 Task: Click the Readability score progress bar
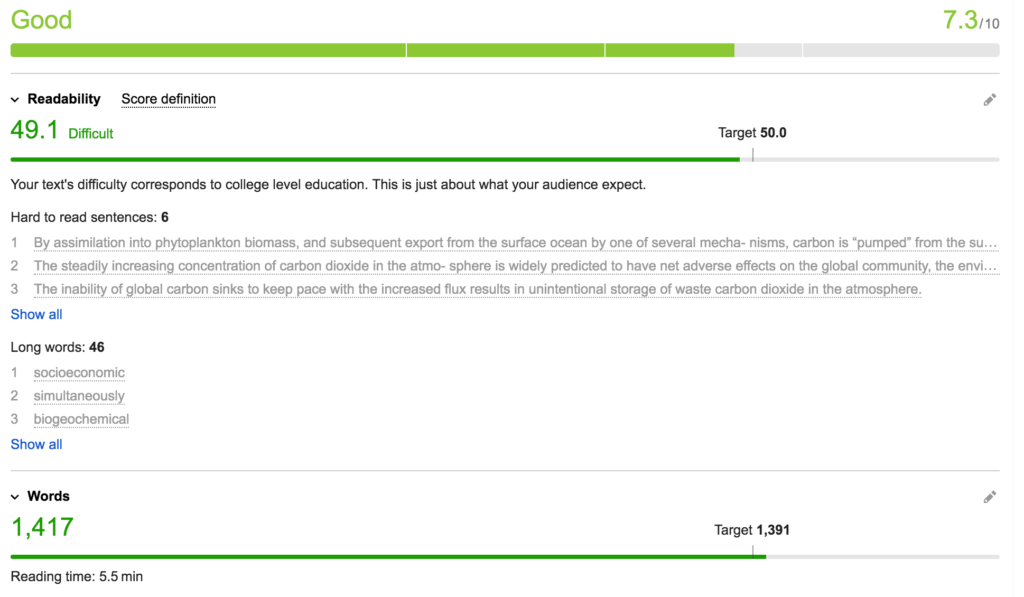click(505, 159)
